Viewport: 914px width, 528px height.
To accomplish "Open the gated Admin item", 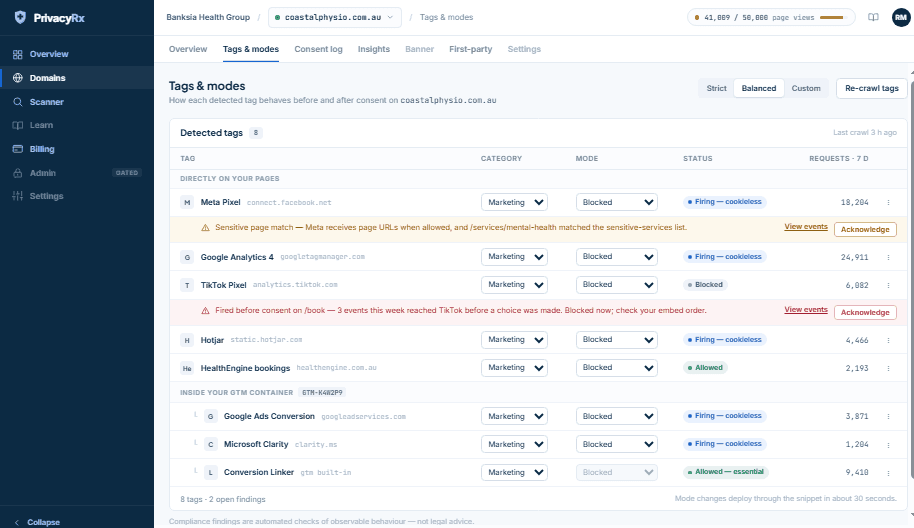I will click(77, 173).
